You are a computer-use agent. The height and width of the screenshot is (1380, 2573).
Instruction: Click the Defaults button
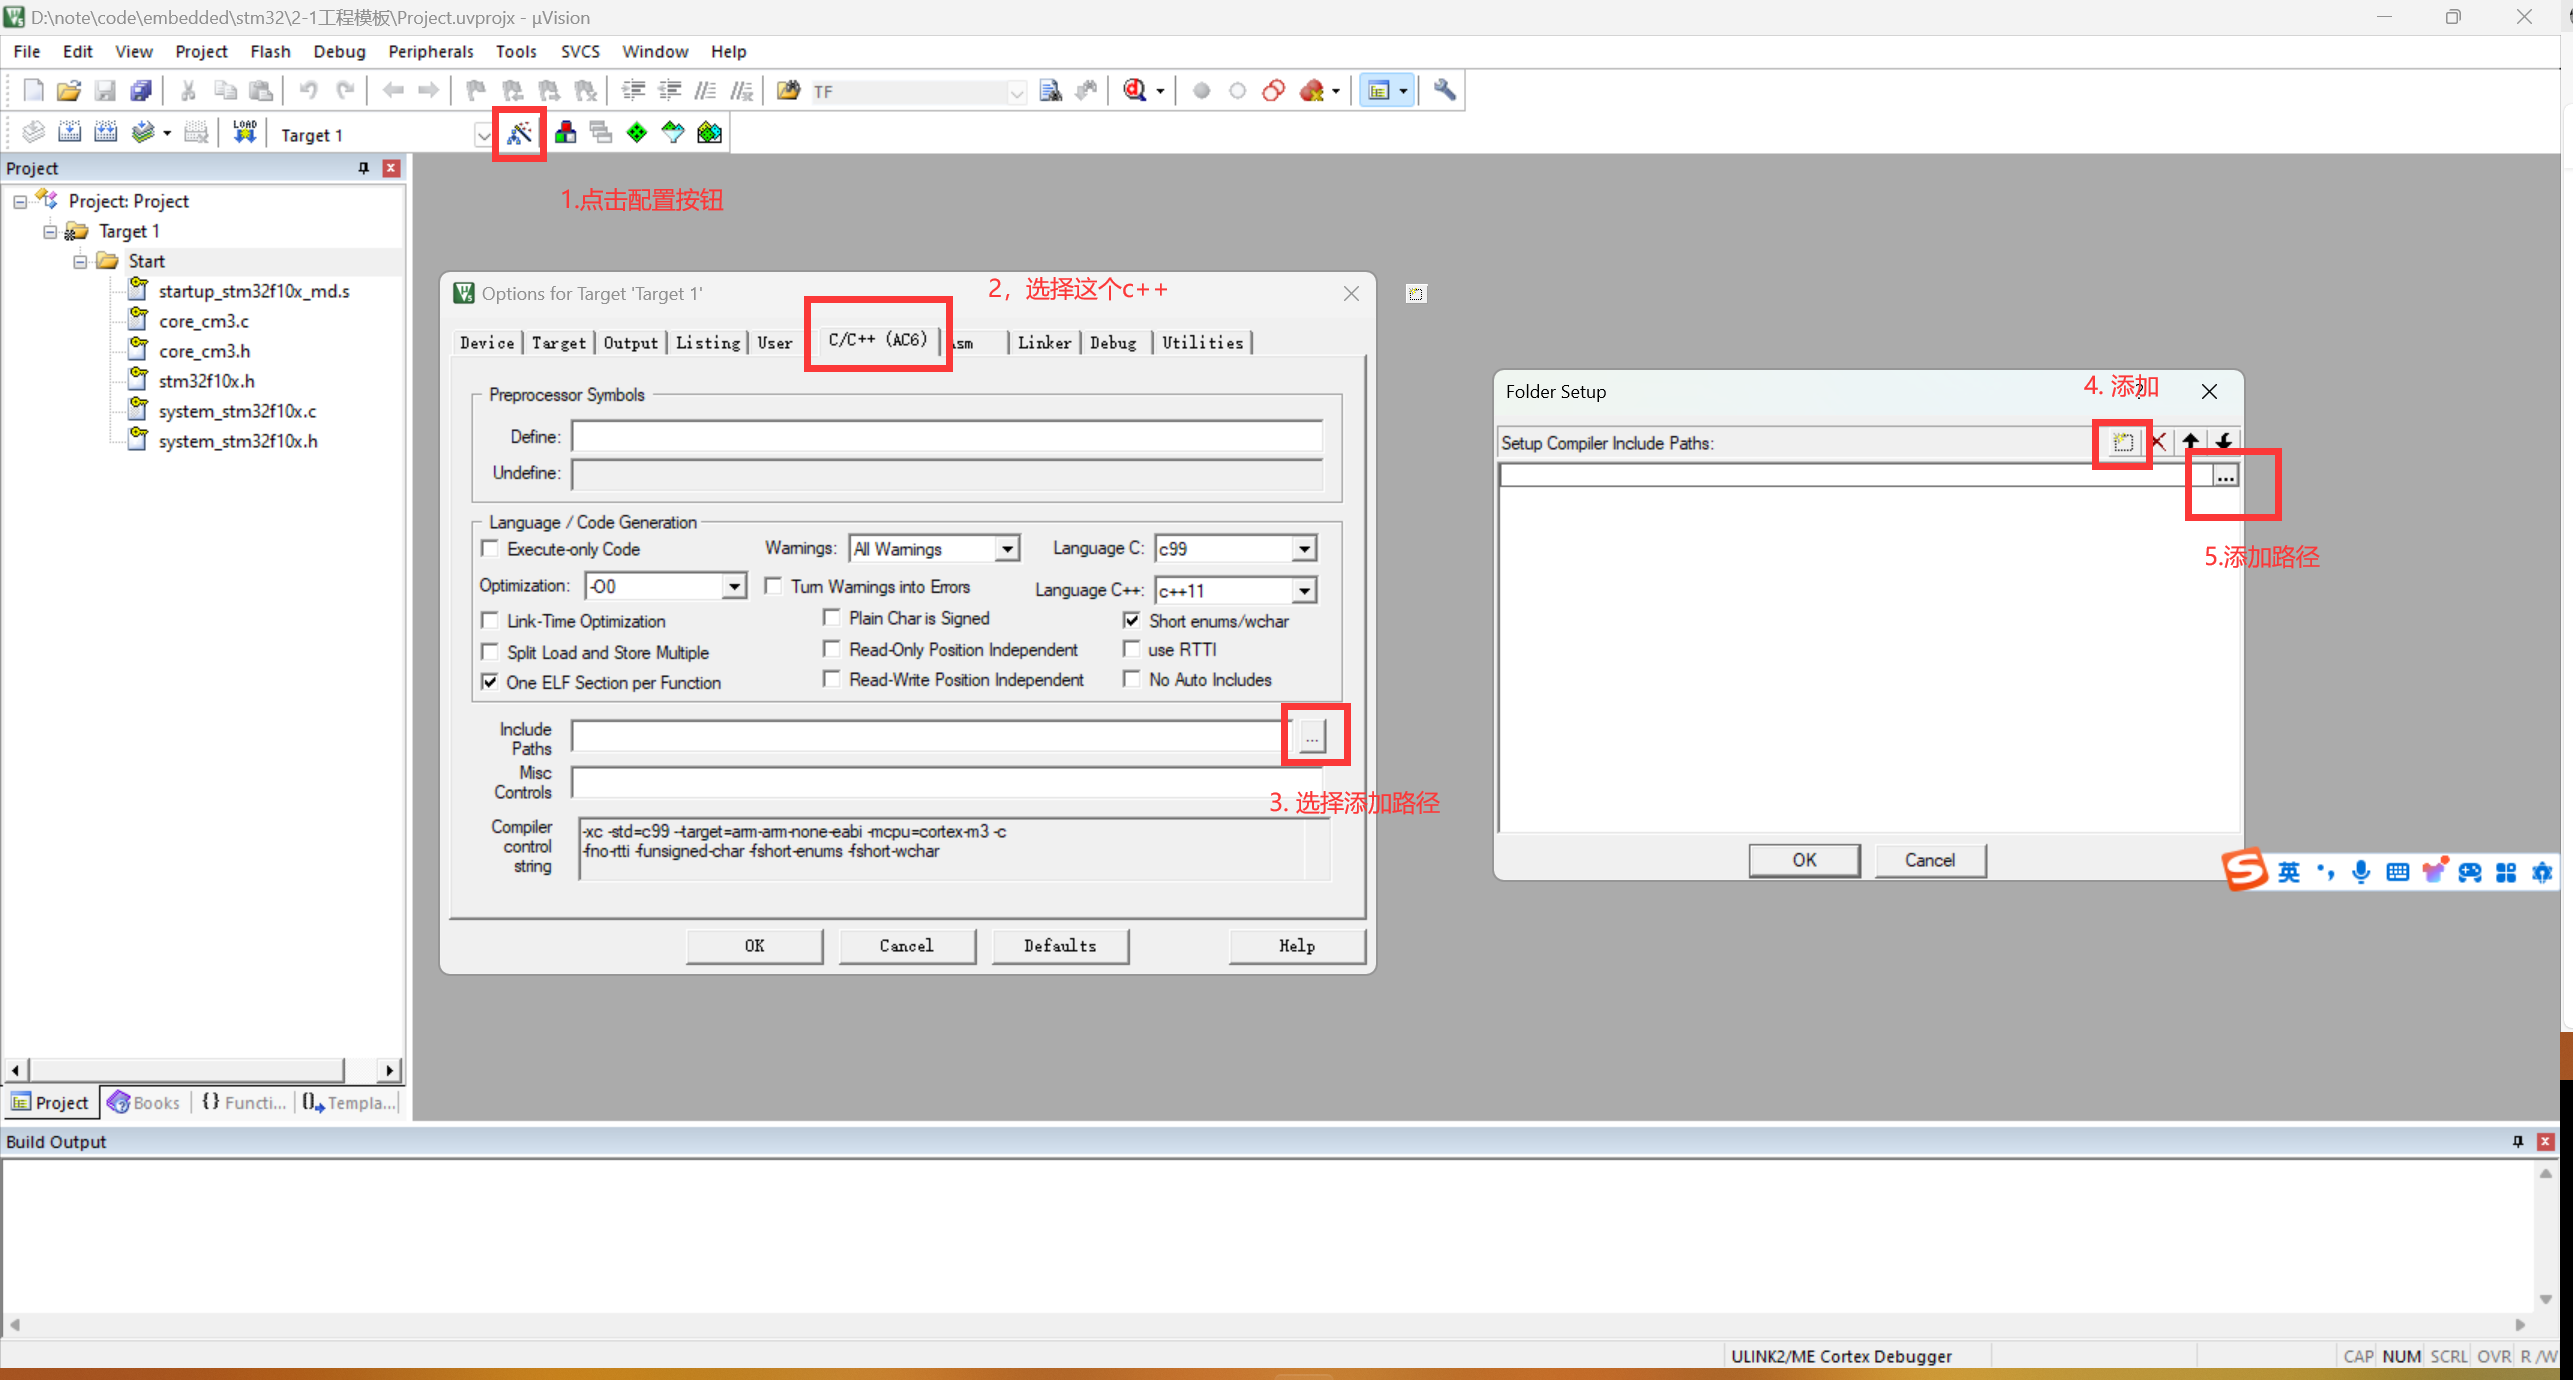click(1060, 945)
